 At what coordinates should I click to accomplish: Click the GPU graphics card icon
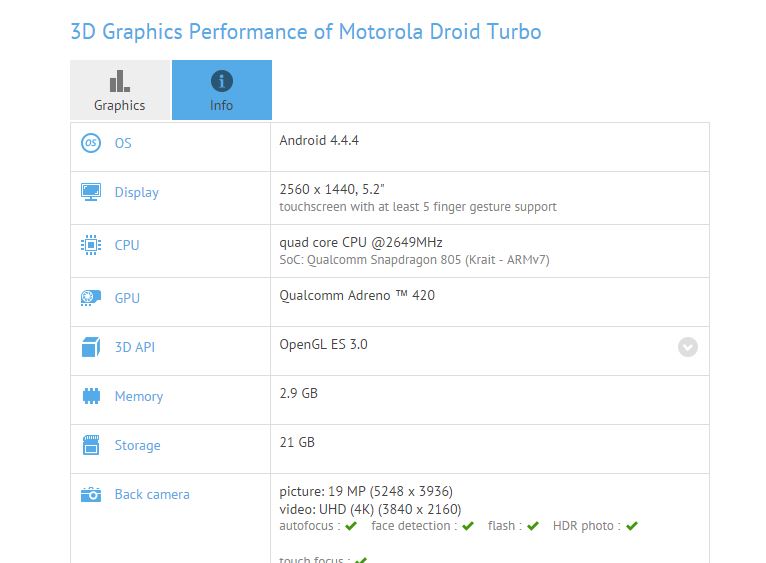coord(91,298)
